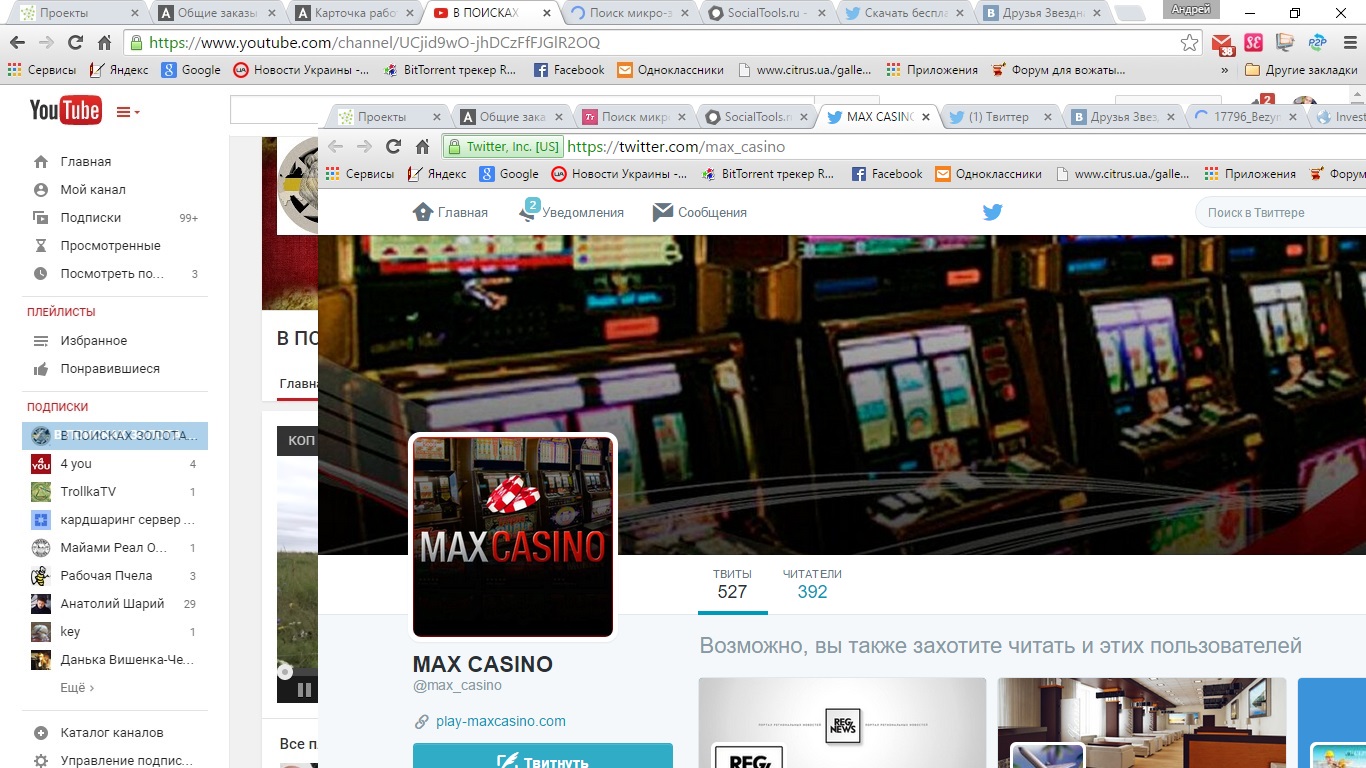This screenshot has height=768, width=1366.
Task: Click the YouTube logo
Action: pos(65,110)
